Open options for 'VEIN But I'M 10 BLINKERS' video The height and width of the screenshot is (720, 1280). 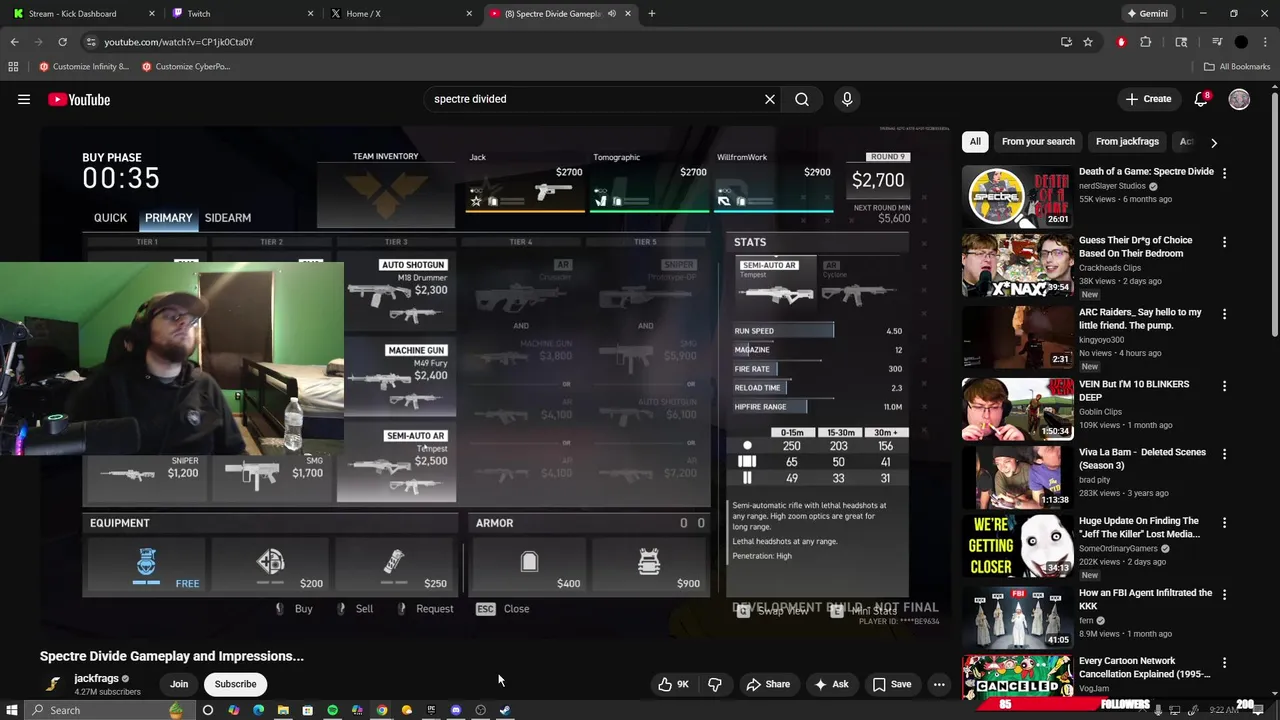click(1224, 386)
